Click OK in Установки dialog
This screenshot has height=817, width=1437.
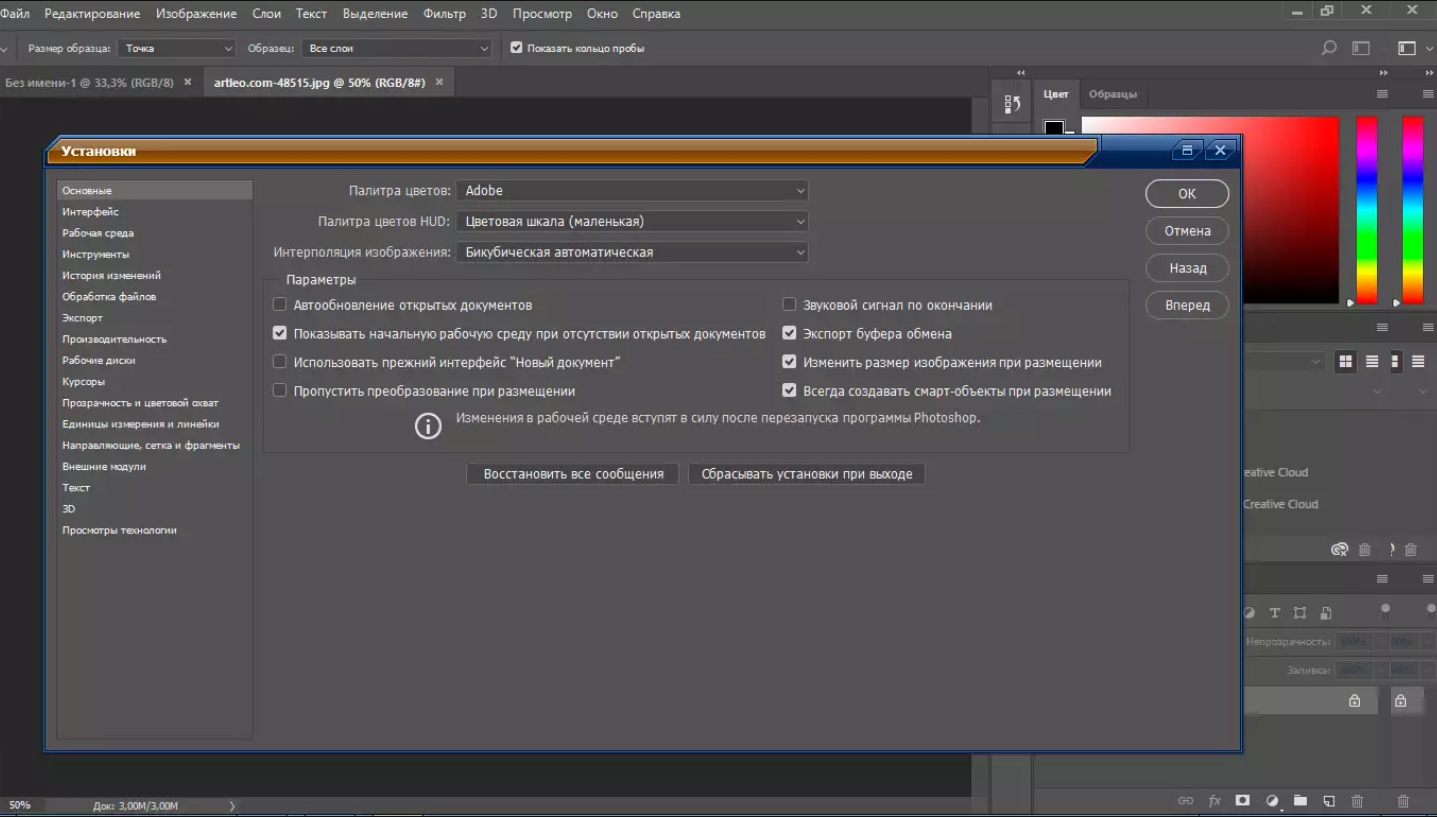1187,194
